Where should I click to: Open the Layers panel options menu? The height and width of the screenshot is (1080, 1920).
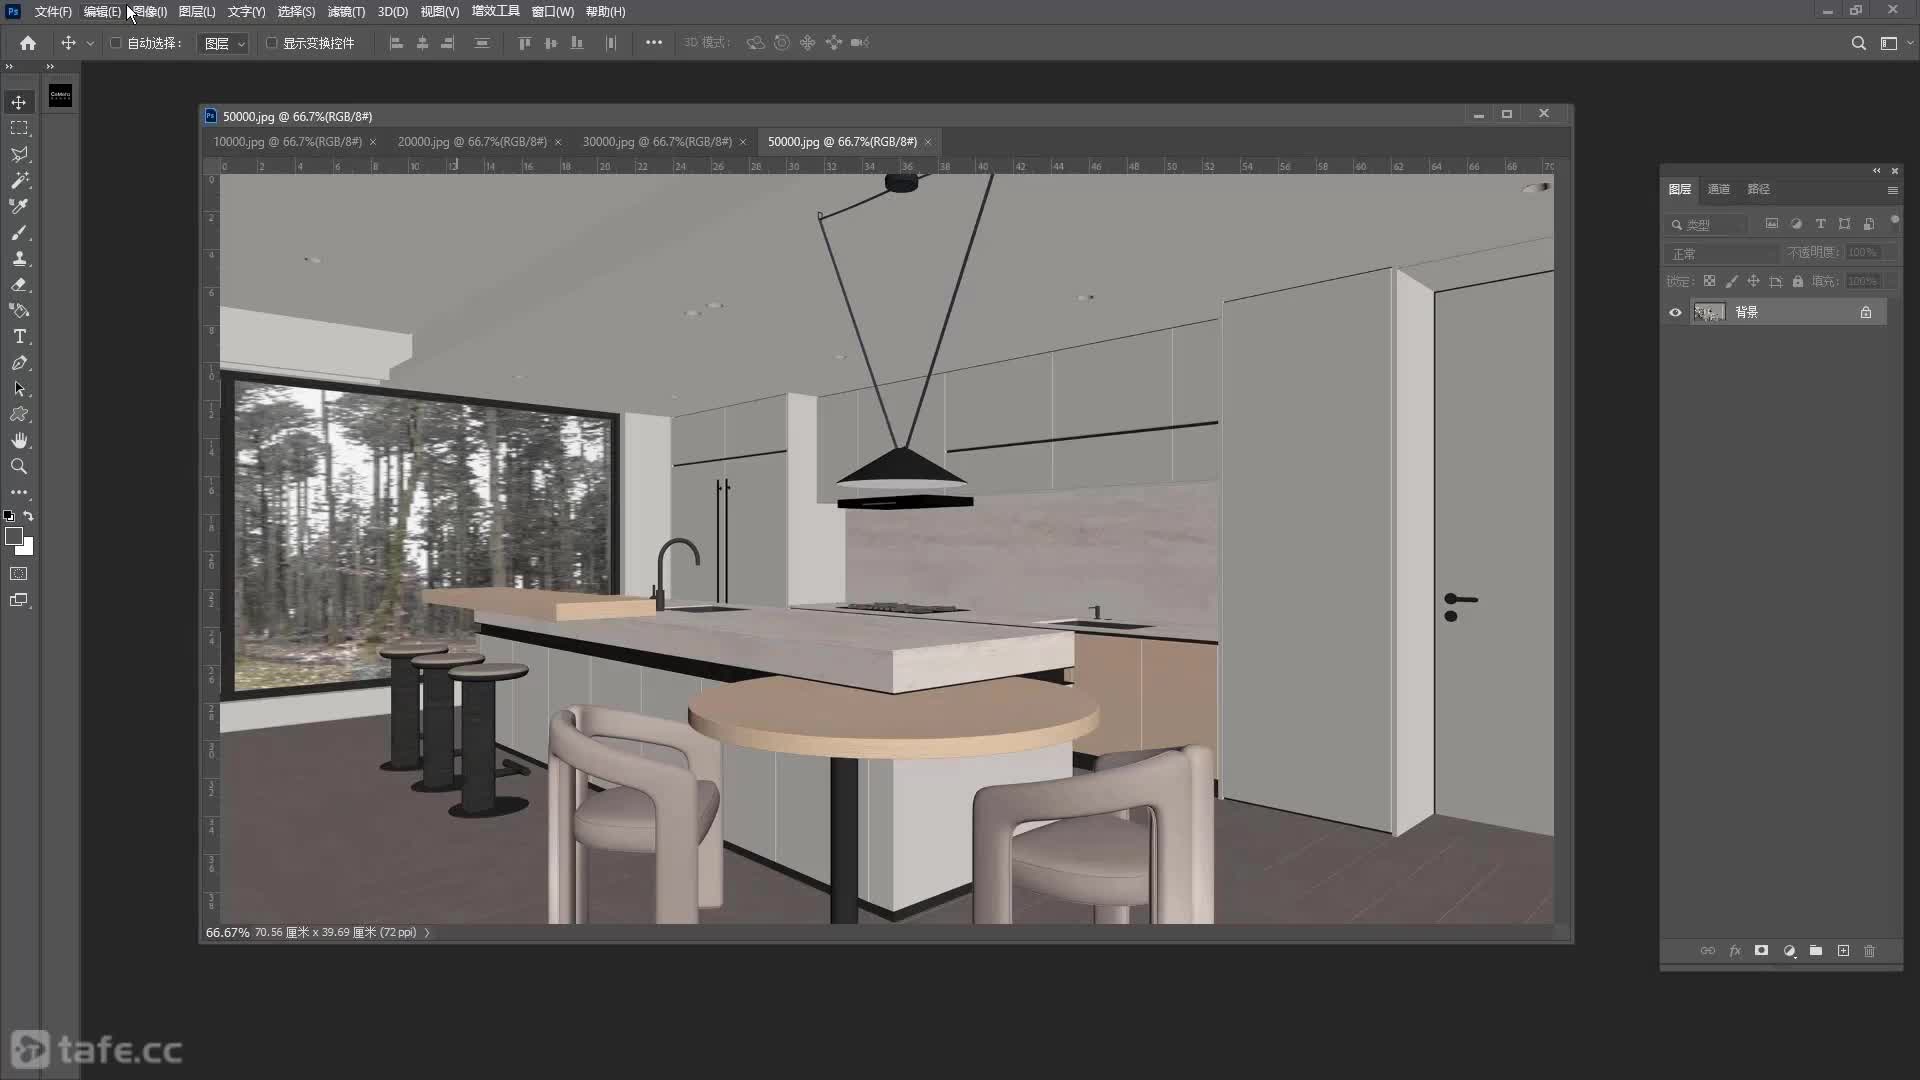(x=1892, y=190)
